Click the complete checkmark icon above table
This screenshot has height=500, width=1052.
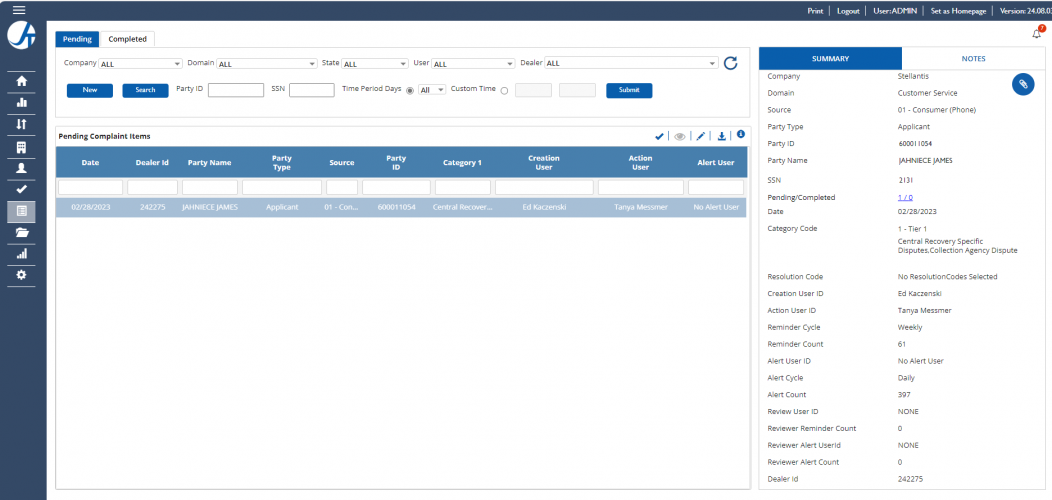point(660,136)
